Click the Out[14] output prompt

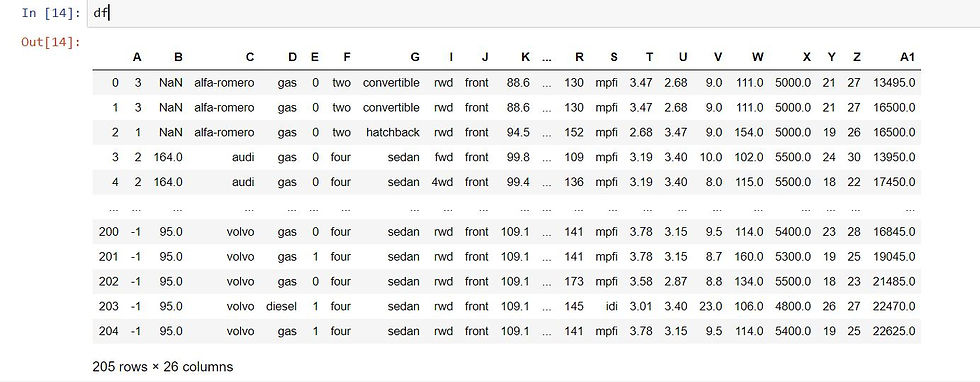tap(51, 42)
